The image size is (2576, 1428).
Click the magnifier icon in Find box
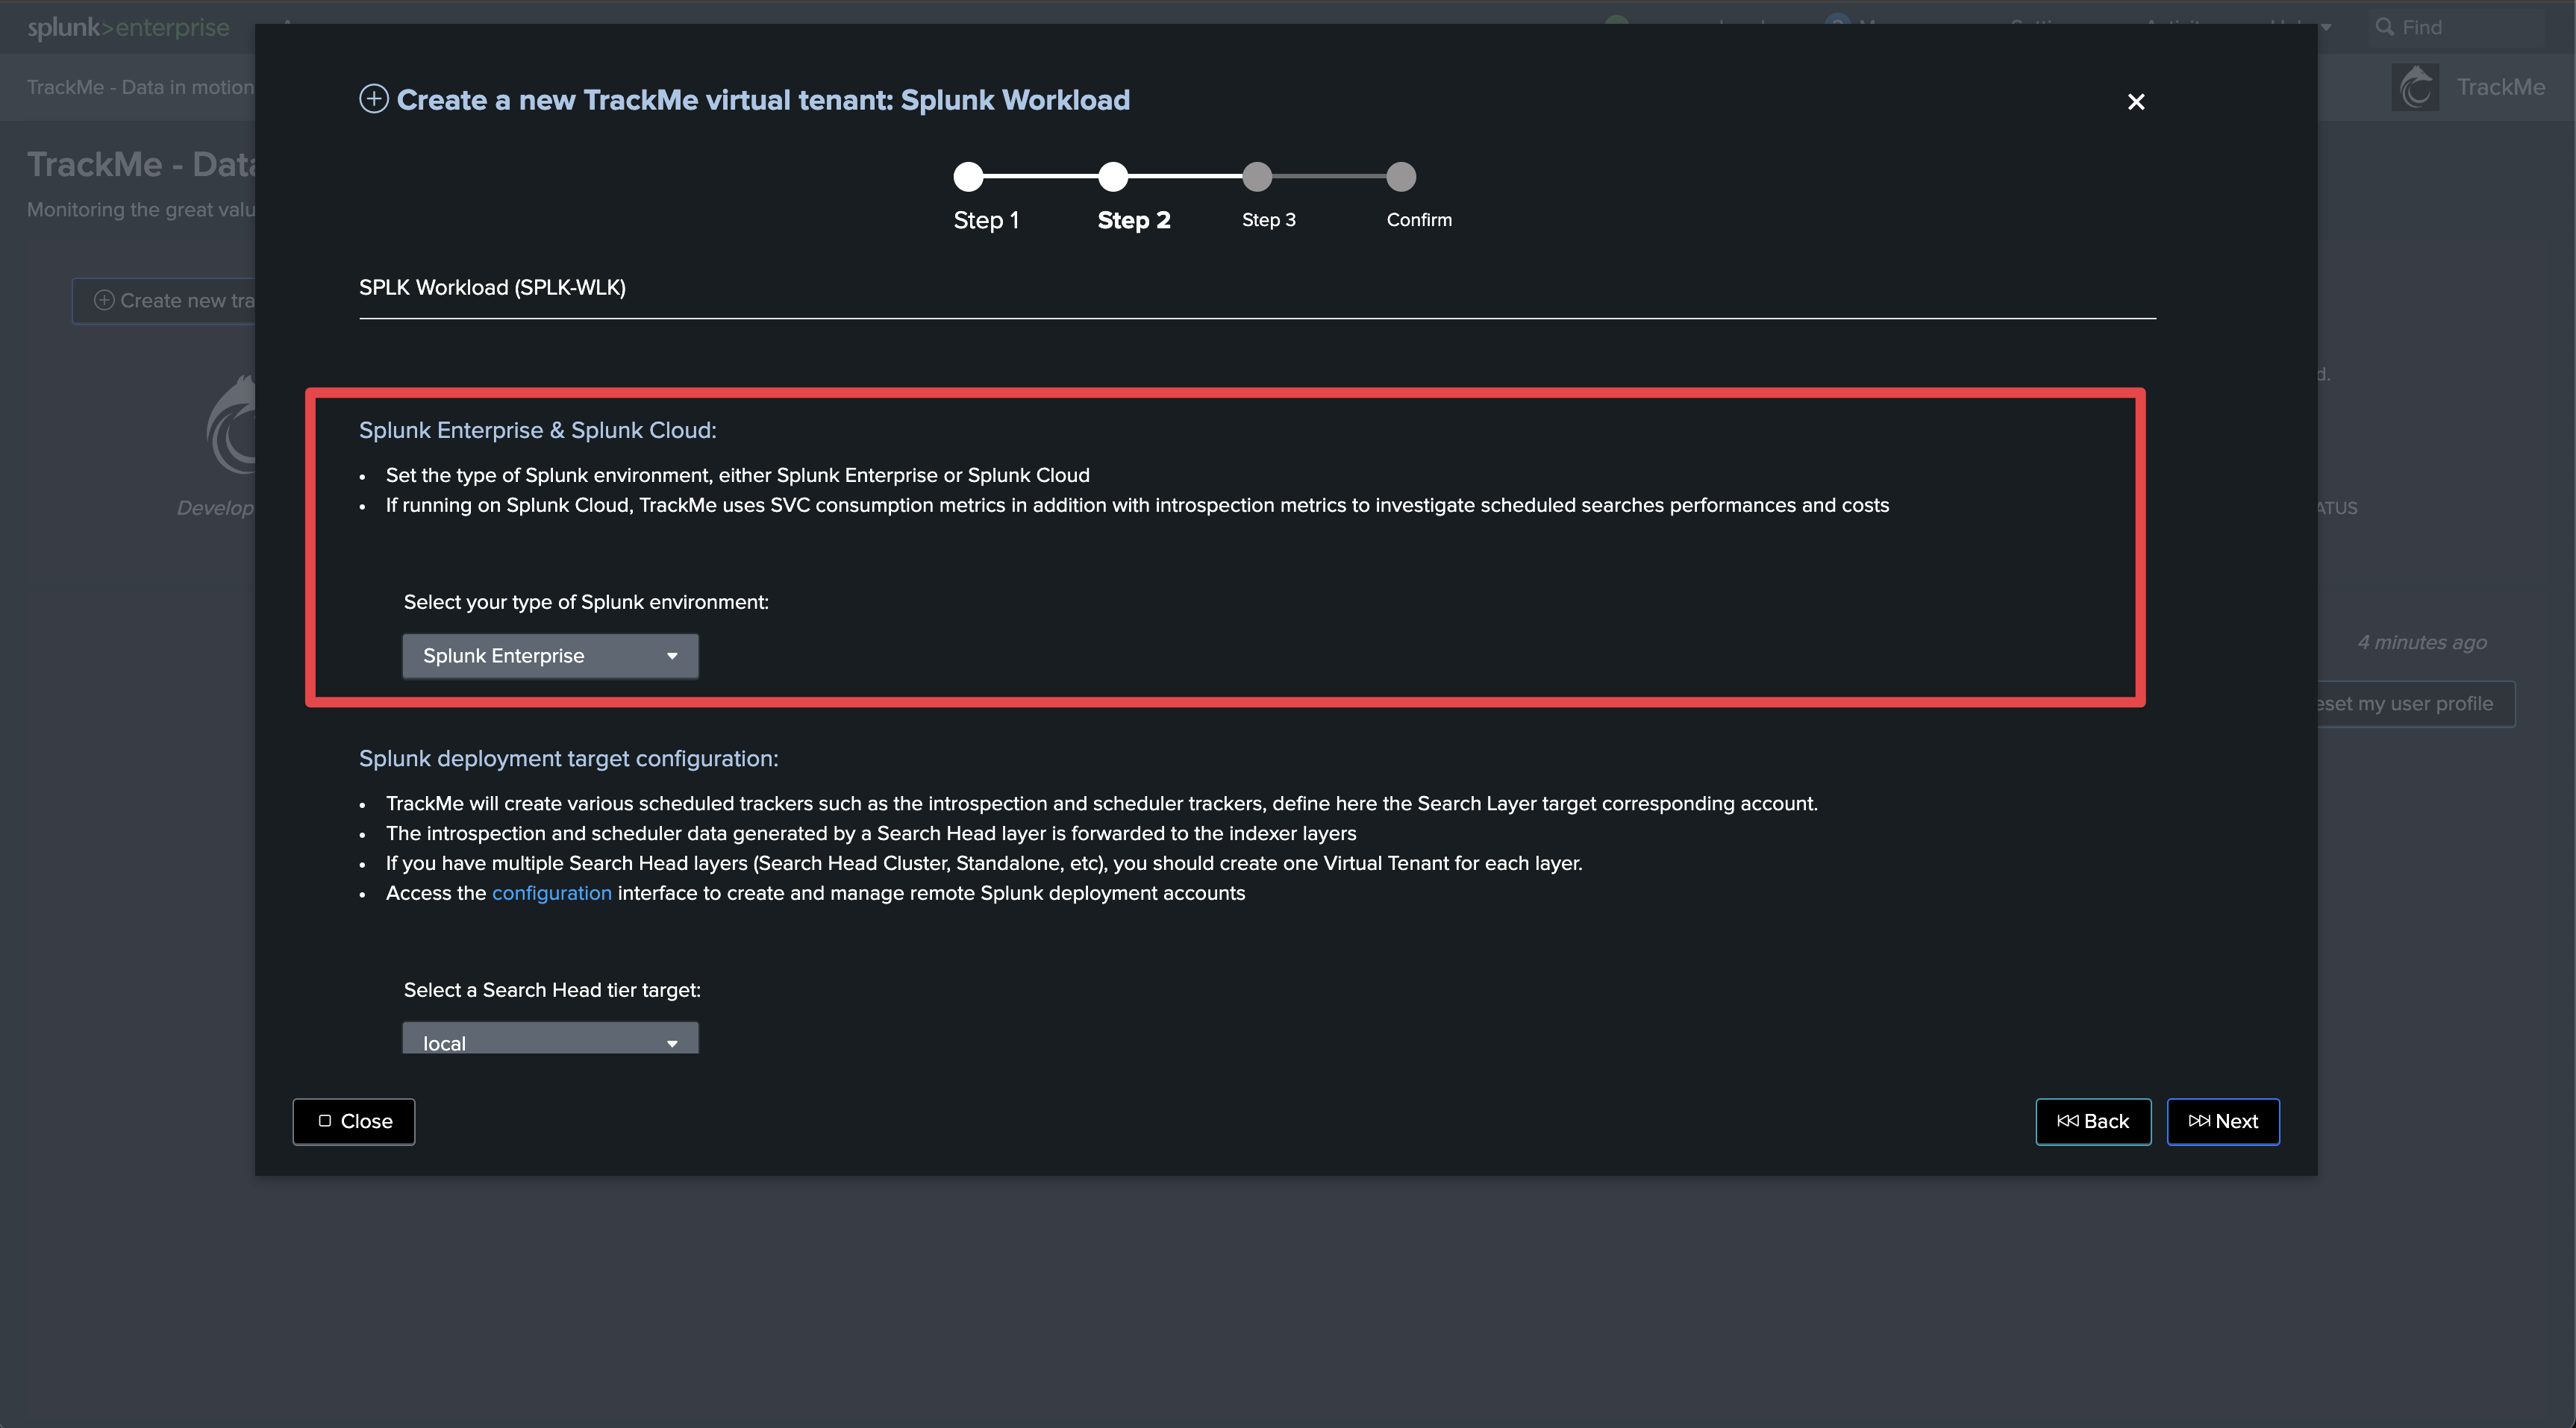(2385, 27)
